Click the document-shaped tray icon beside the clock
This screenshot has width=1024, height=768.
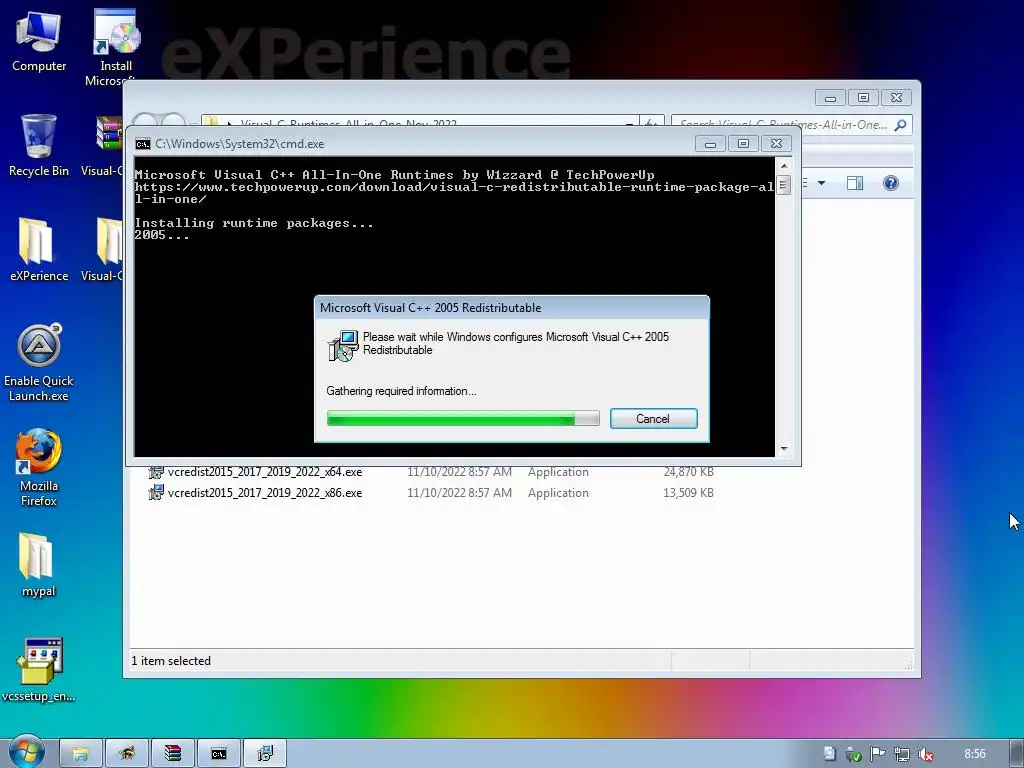click(x=829, y=754)
